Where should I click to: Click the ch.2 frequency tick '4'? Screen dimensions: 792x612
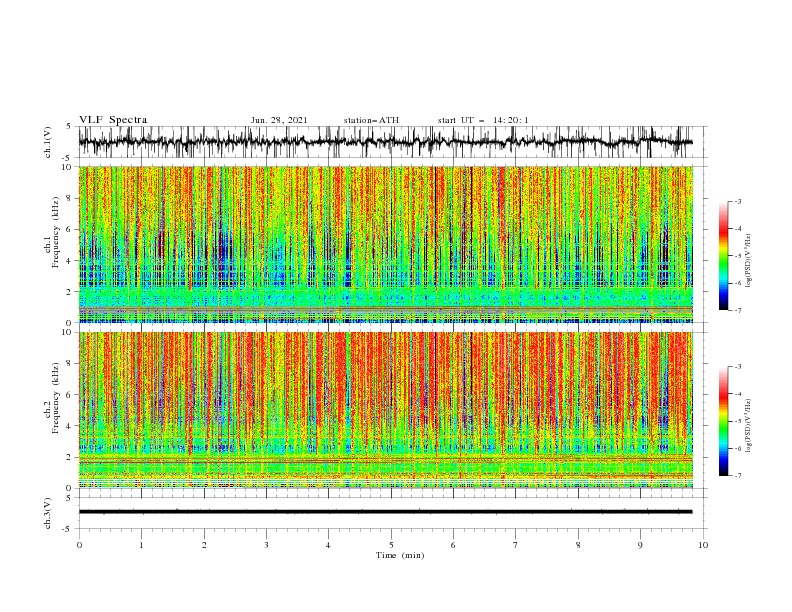[71, 426]
